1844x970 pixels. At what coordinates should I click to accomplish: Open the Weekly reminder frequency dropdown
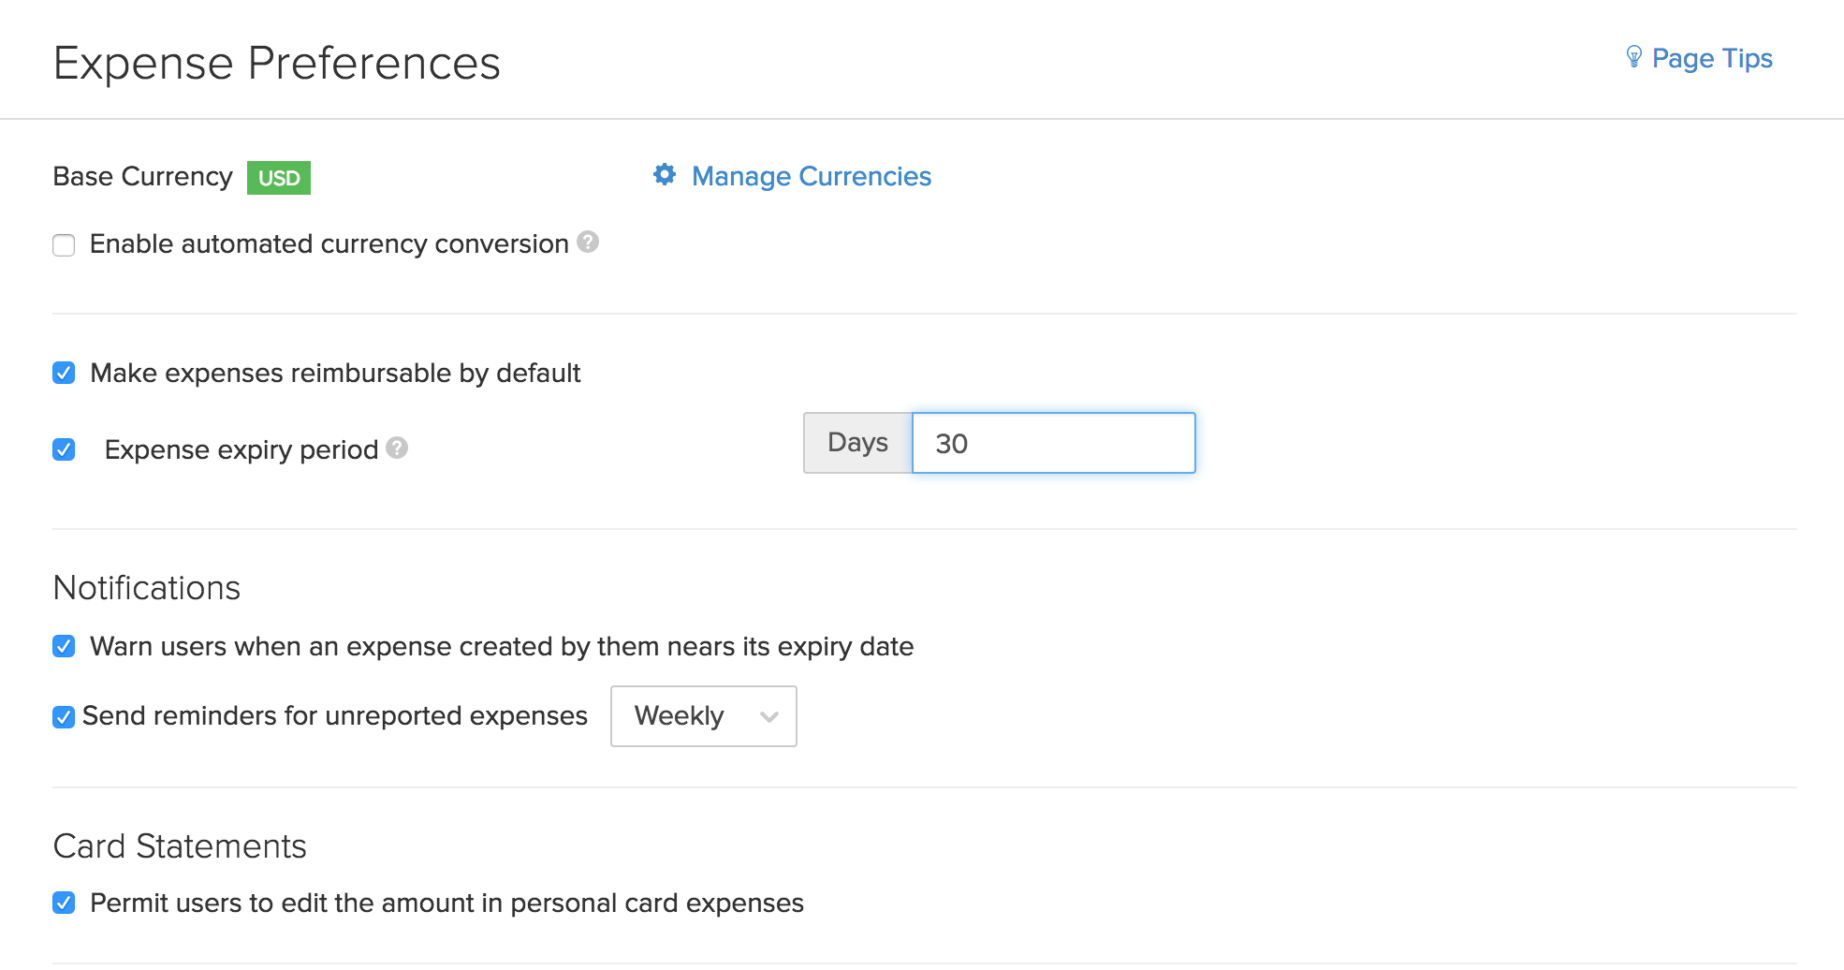coord(703,715)
